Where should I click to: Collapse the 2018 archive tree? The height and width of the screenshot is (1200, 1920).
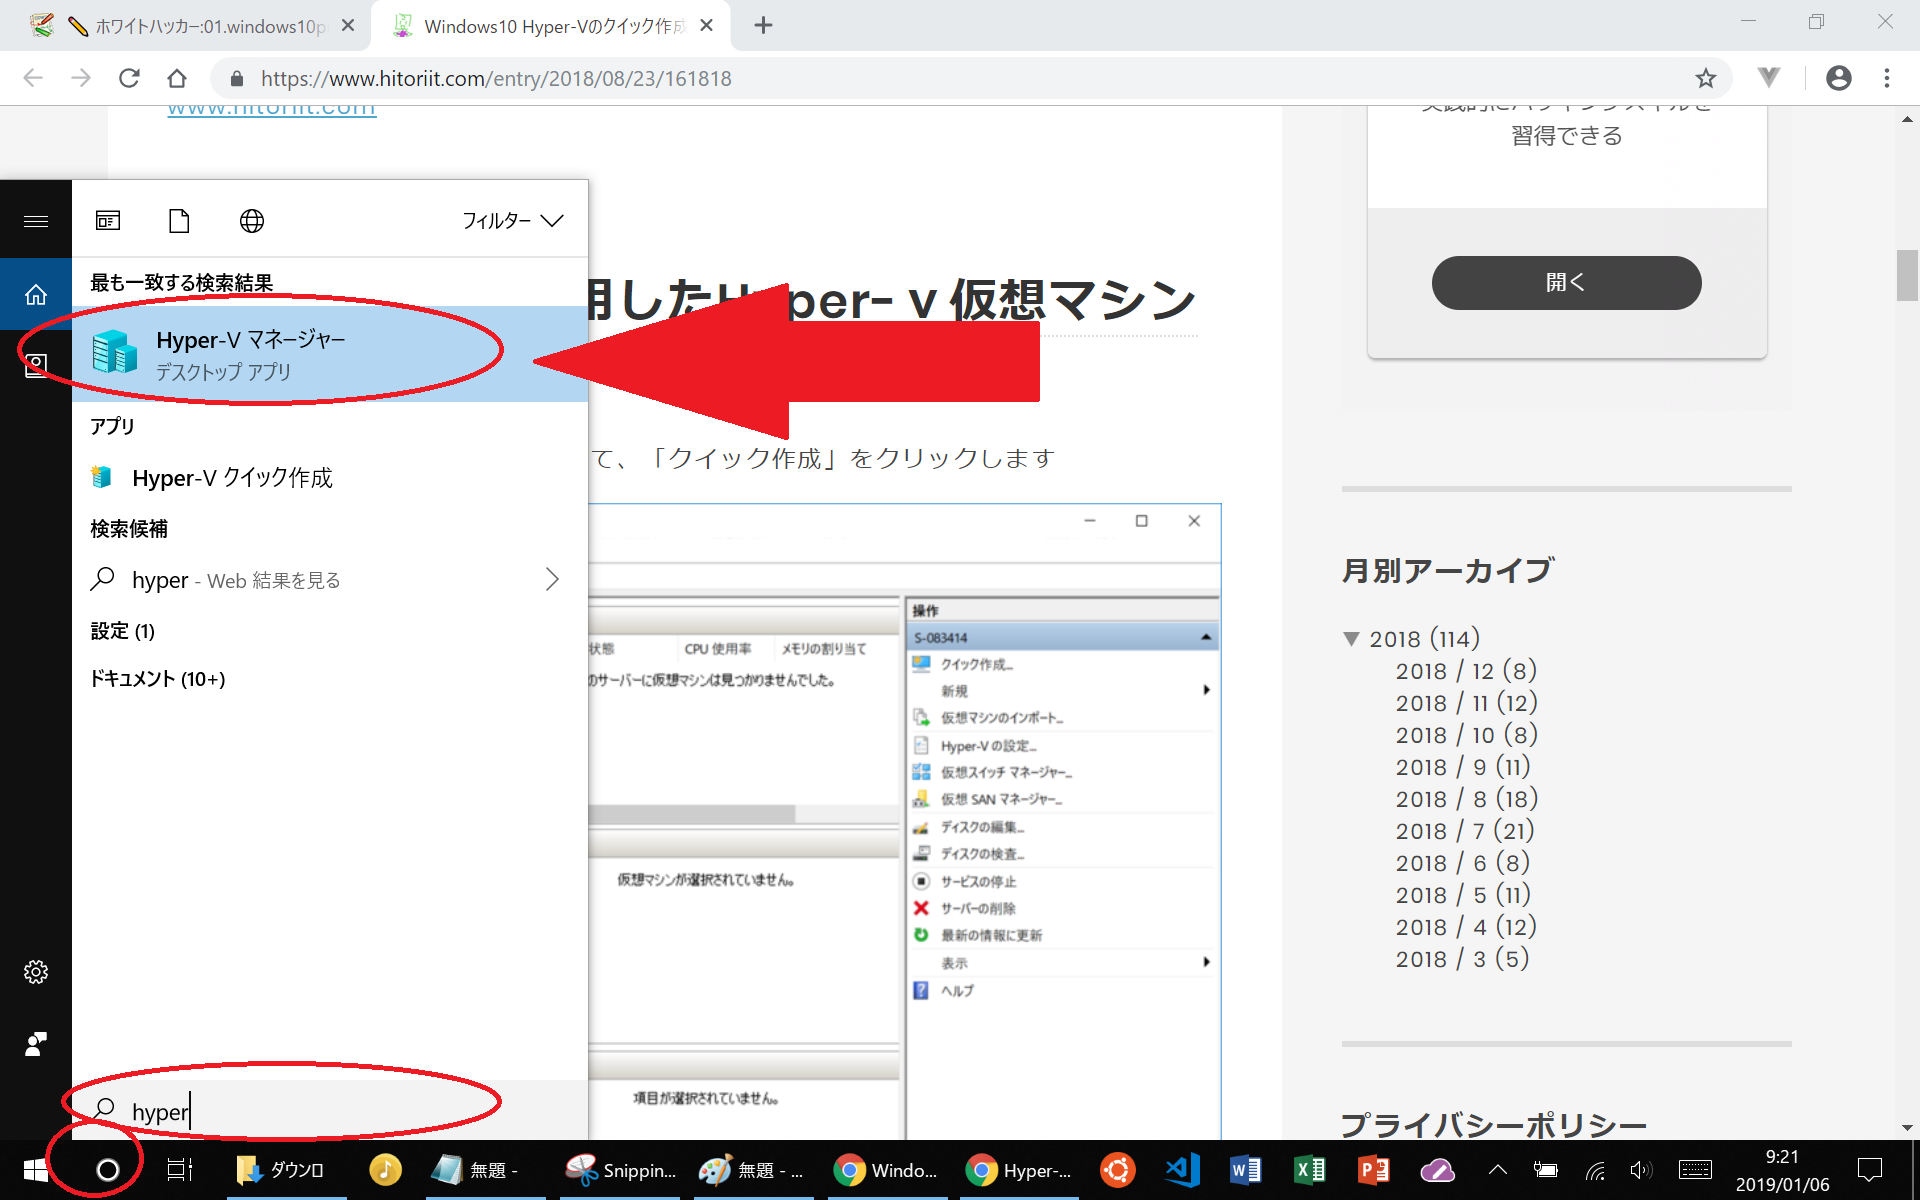click(1351, 639)
